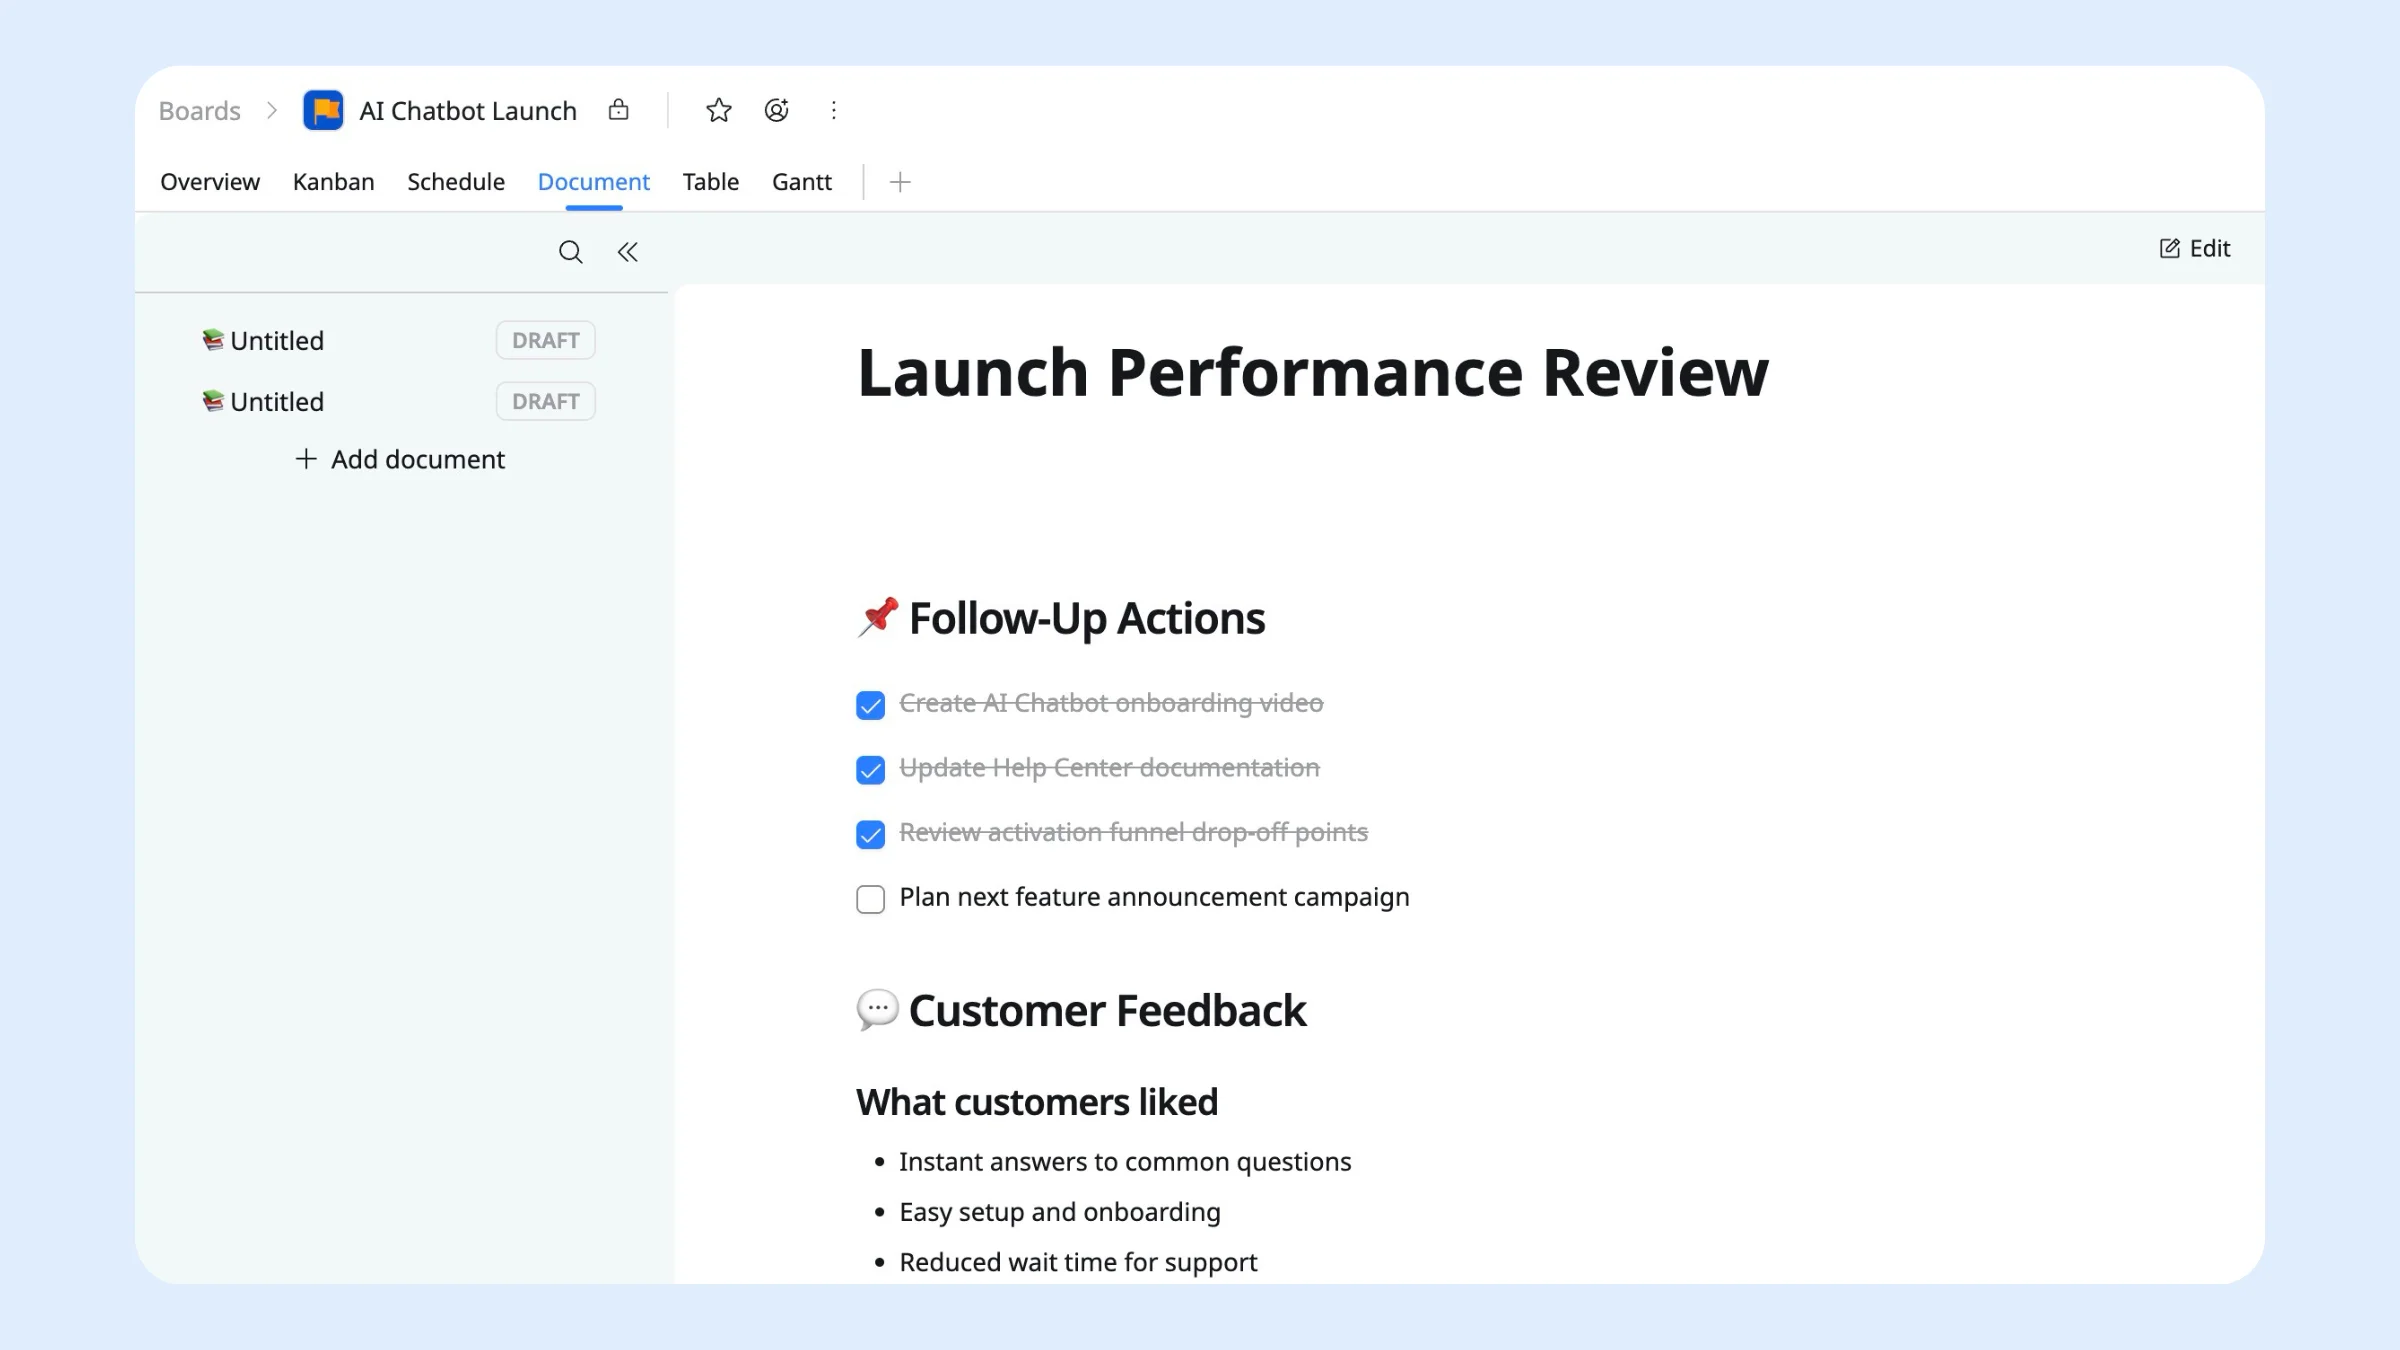Collapse the document sidebar
Viewport: 2400px width, 1350px height.
point(628,252)
